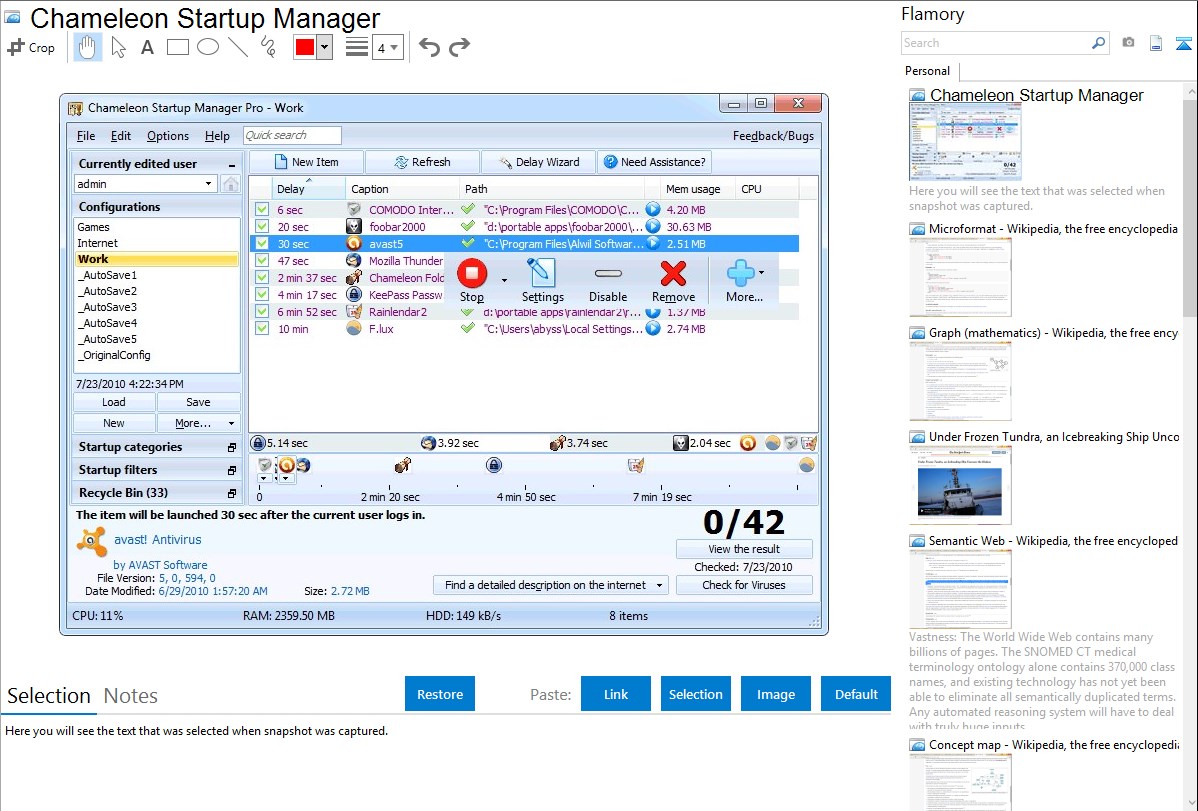Open the Help menu
Screen dimensions: 1198x811
217,136
